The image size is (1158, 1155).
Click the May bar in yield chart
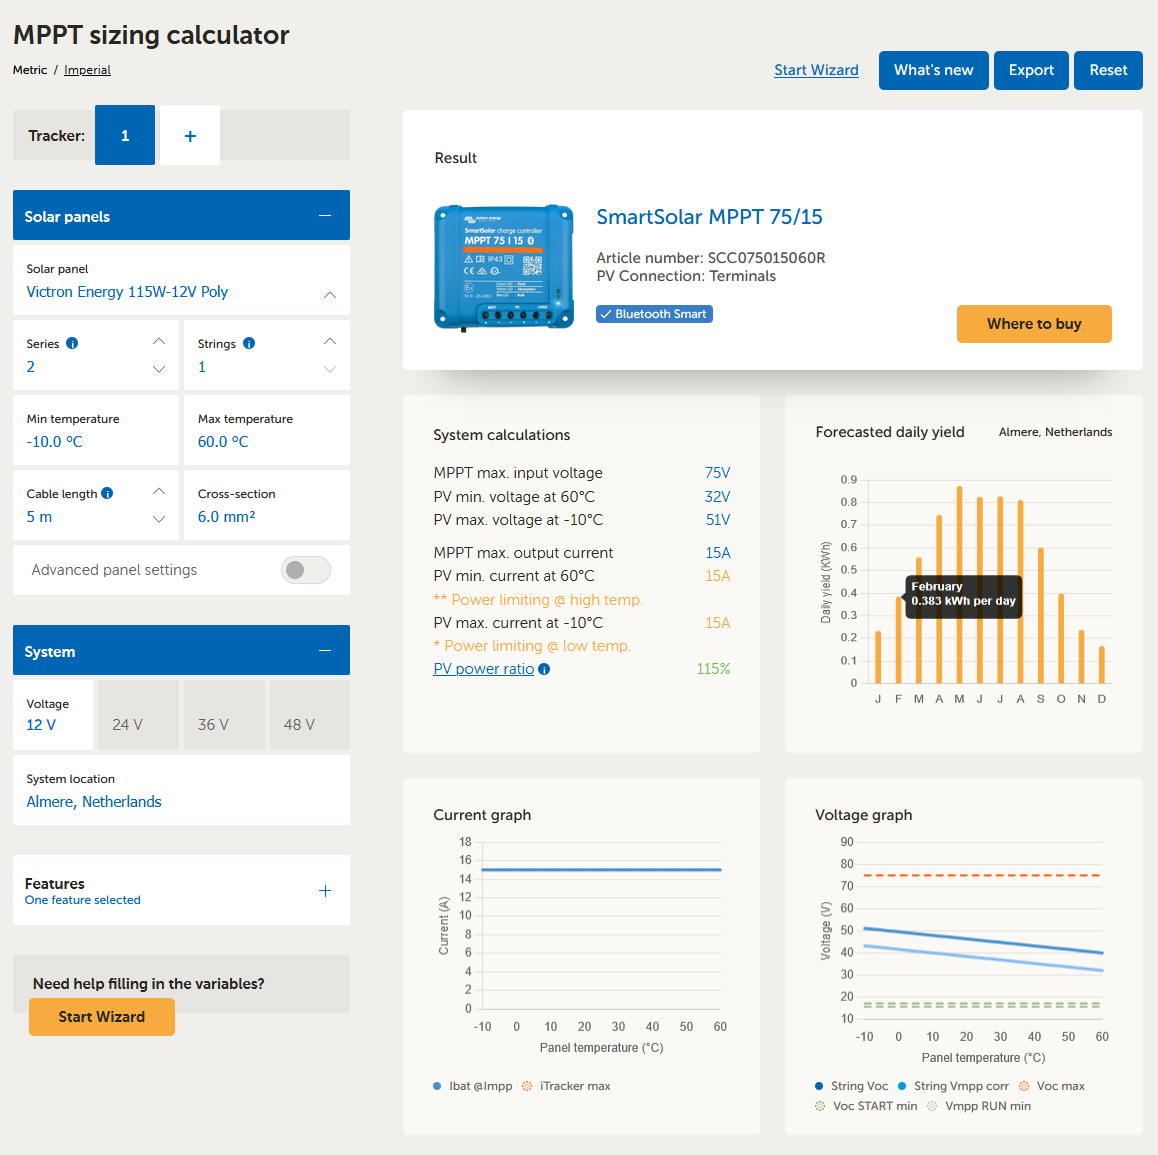959,585
